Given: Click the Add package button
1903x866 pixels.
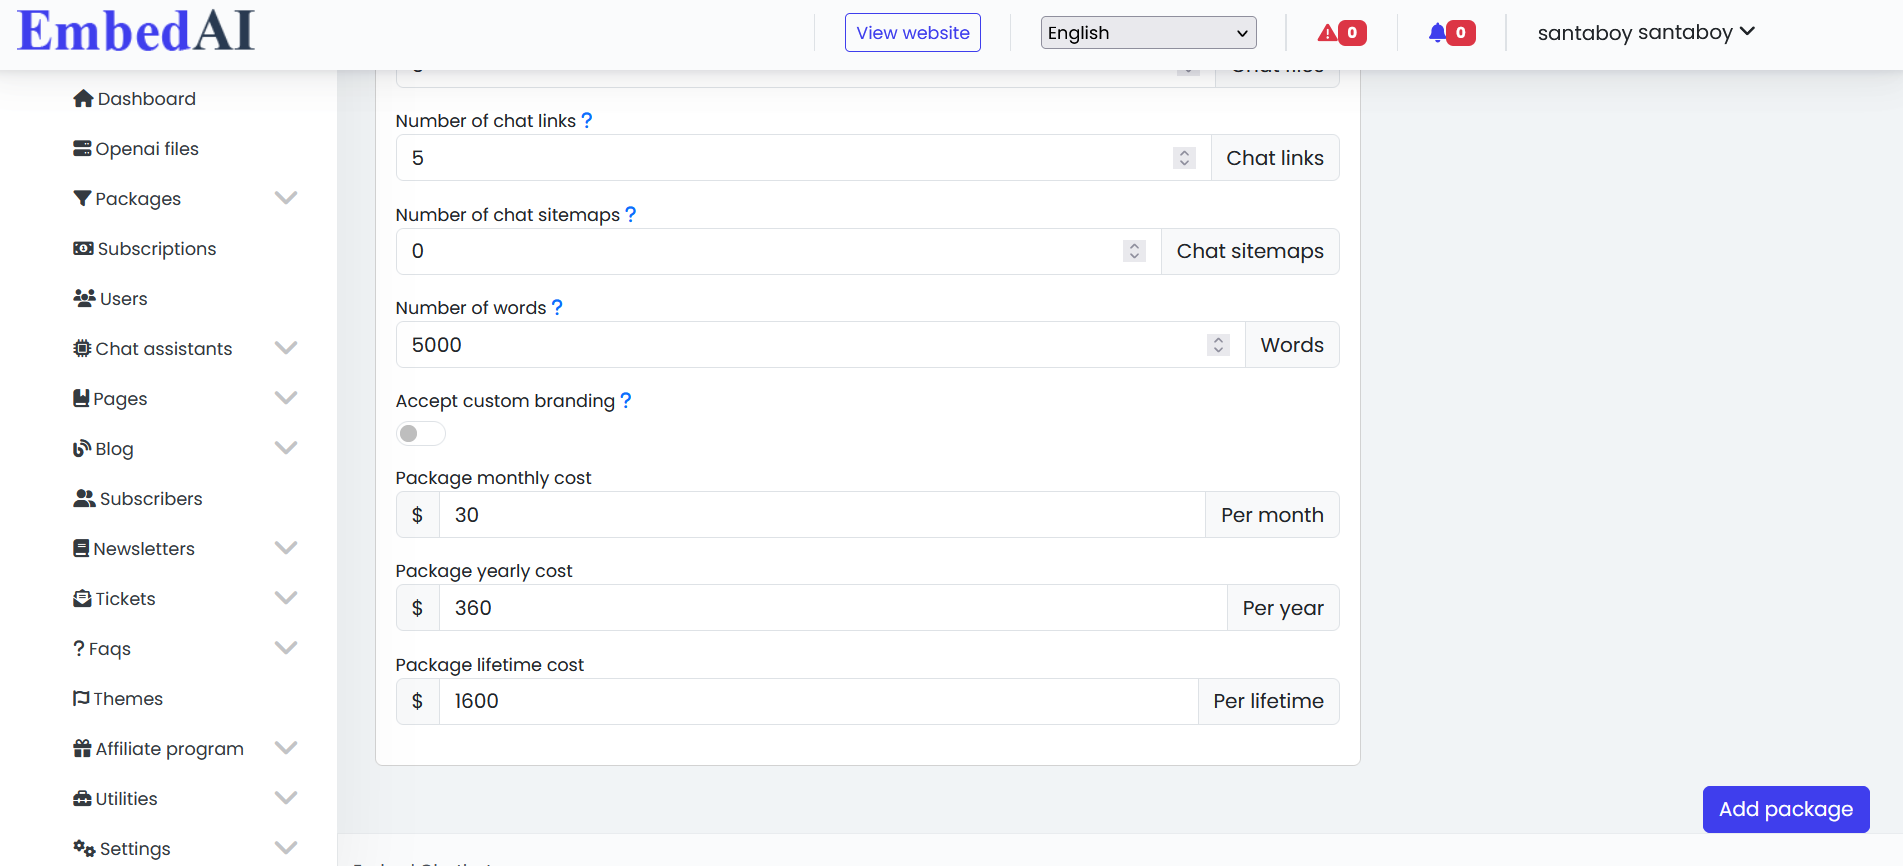Looking at the screenshot, I should [x=1785, y=809].
